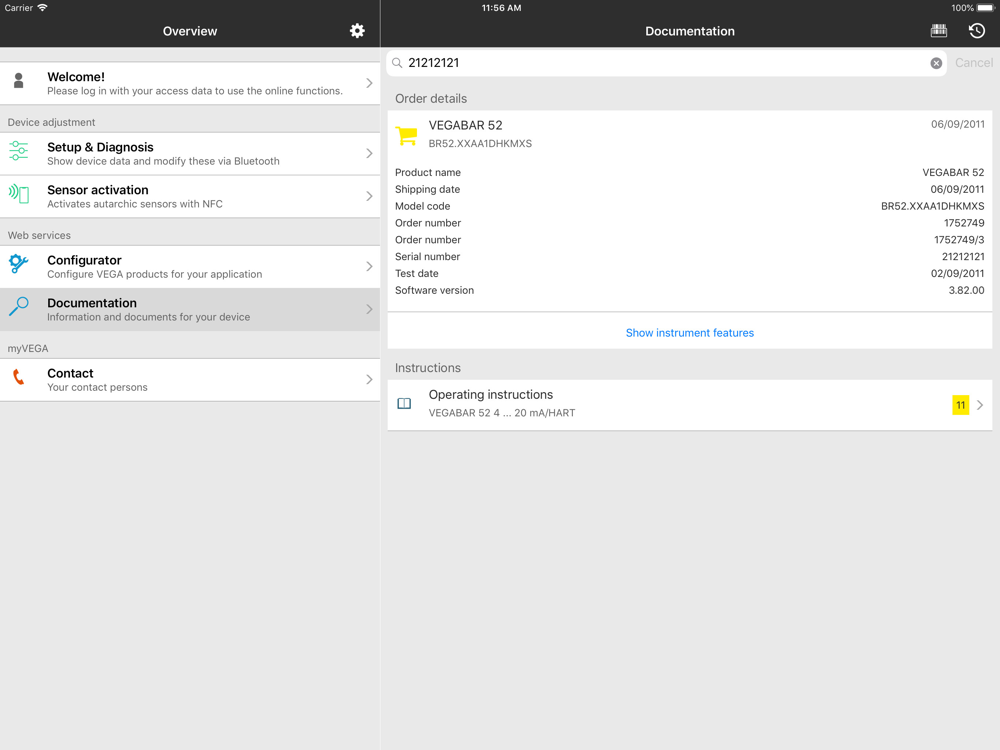The height and width of the screenshot is (750, 1000).
Task: Select the VEGABAR 52 order header
Action: coord(689,134)
